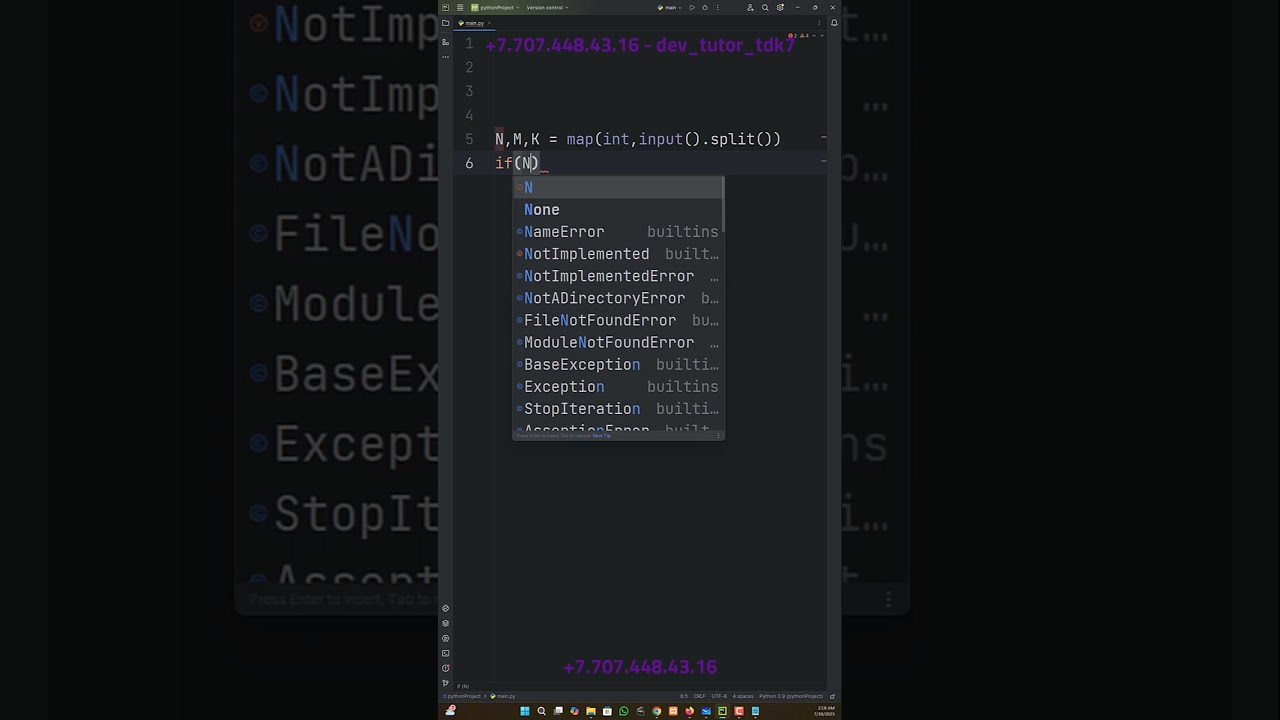Open the main run configuration dropdown
Viewport: 1280px width, 720px height.
[x=669, y=7]
